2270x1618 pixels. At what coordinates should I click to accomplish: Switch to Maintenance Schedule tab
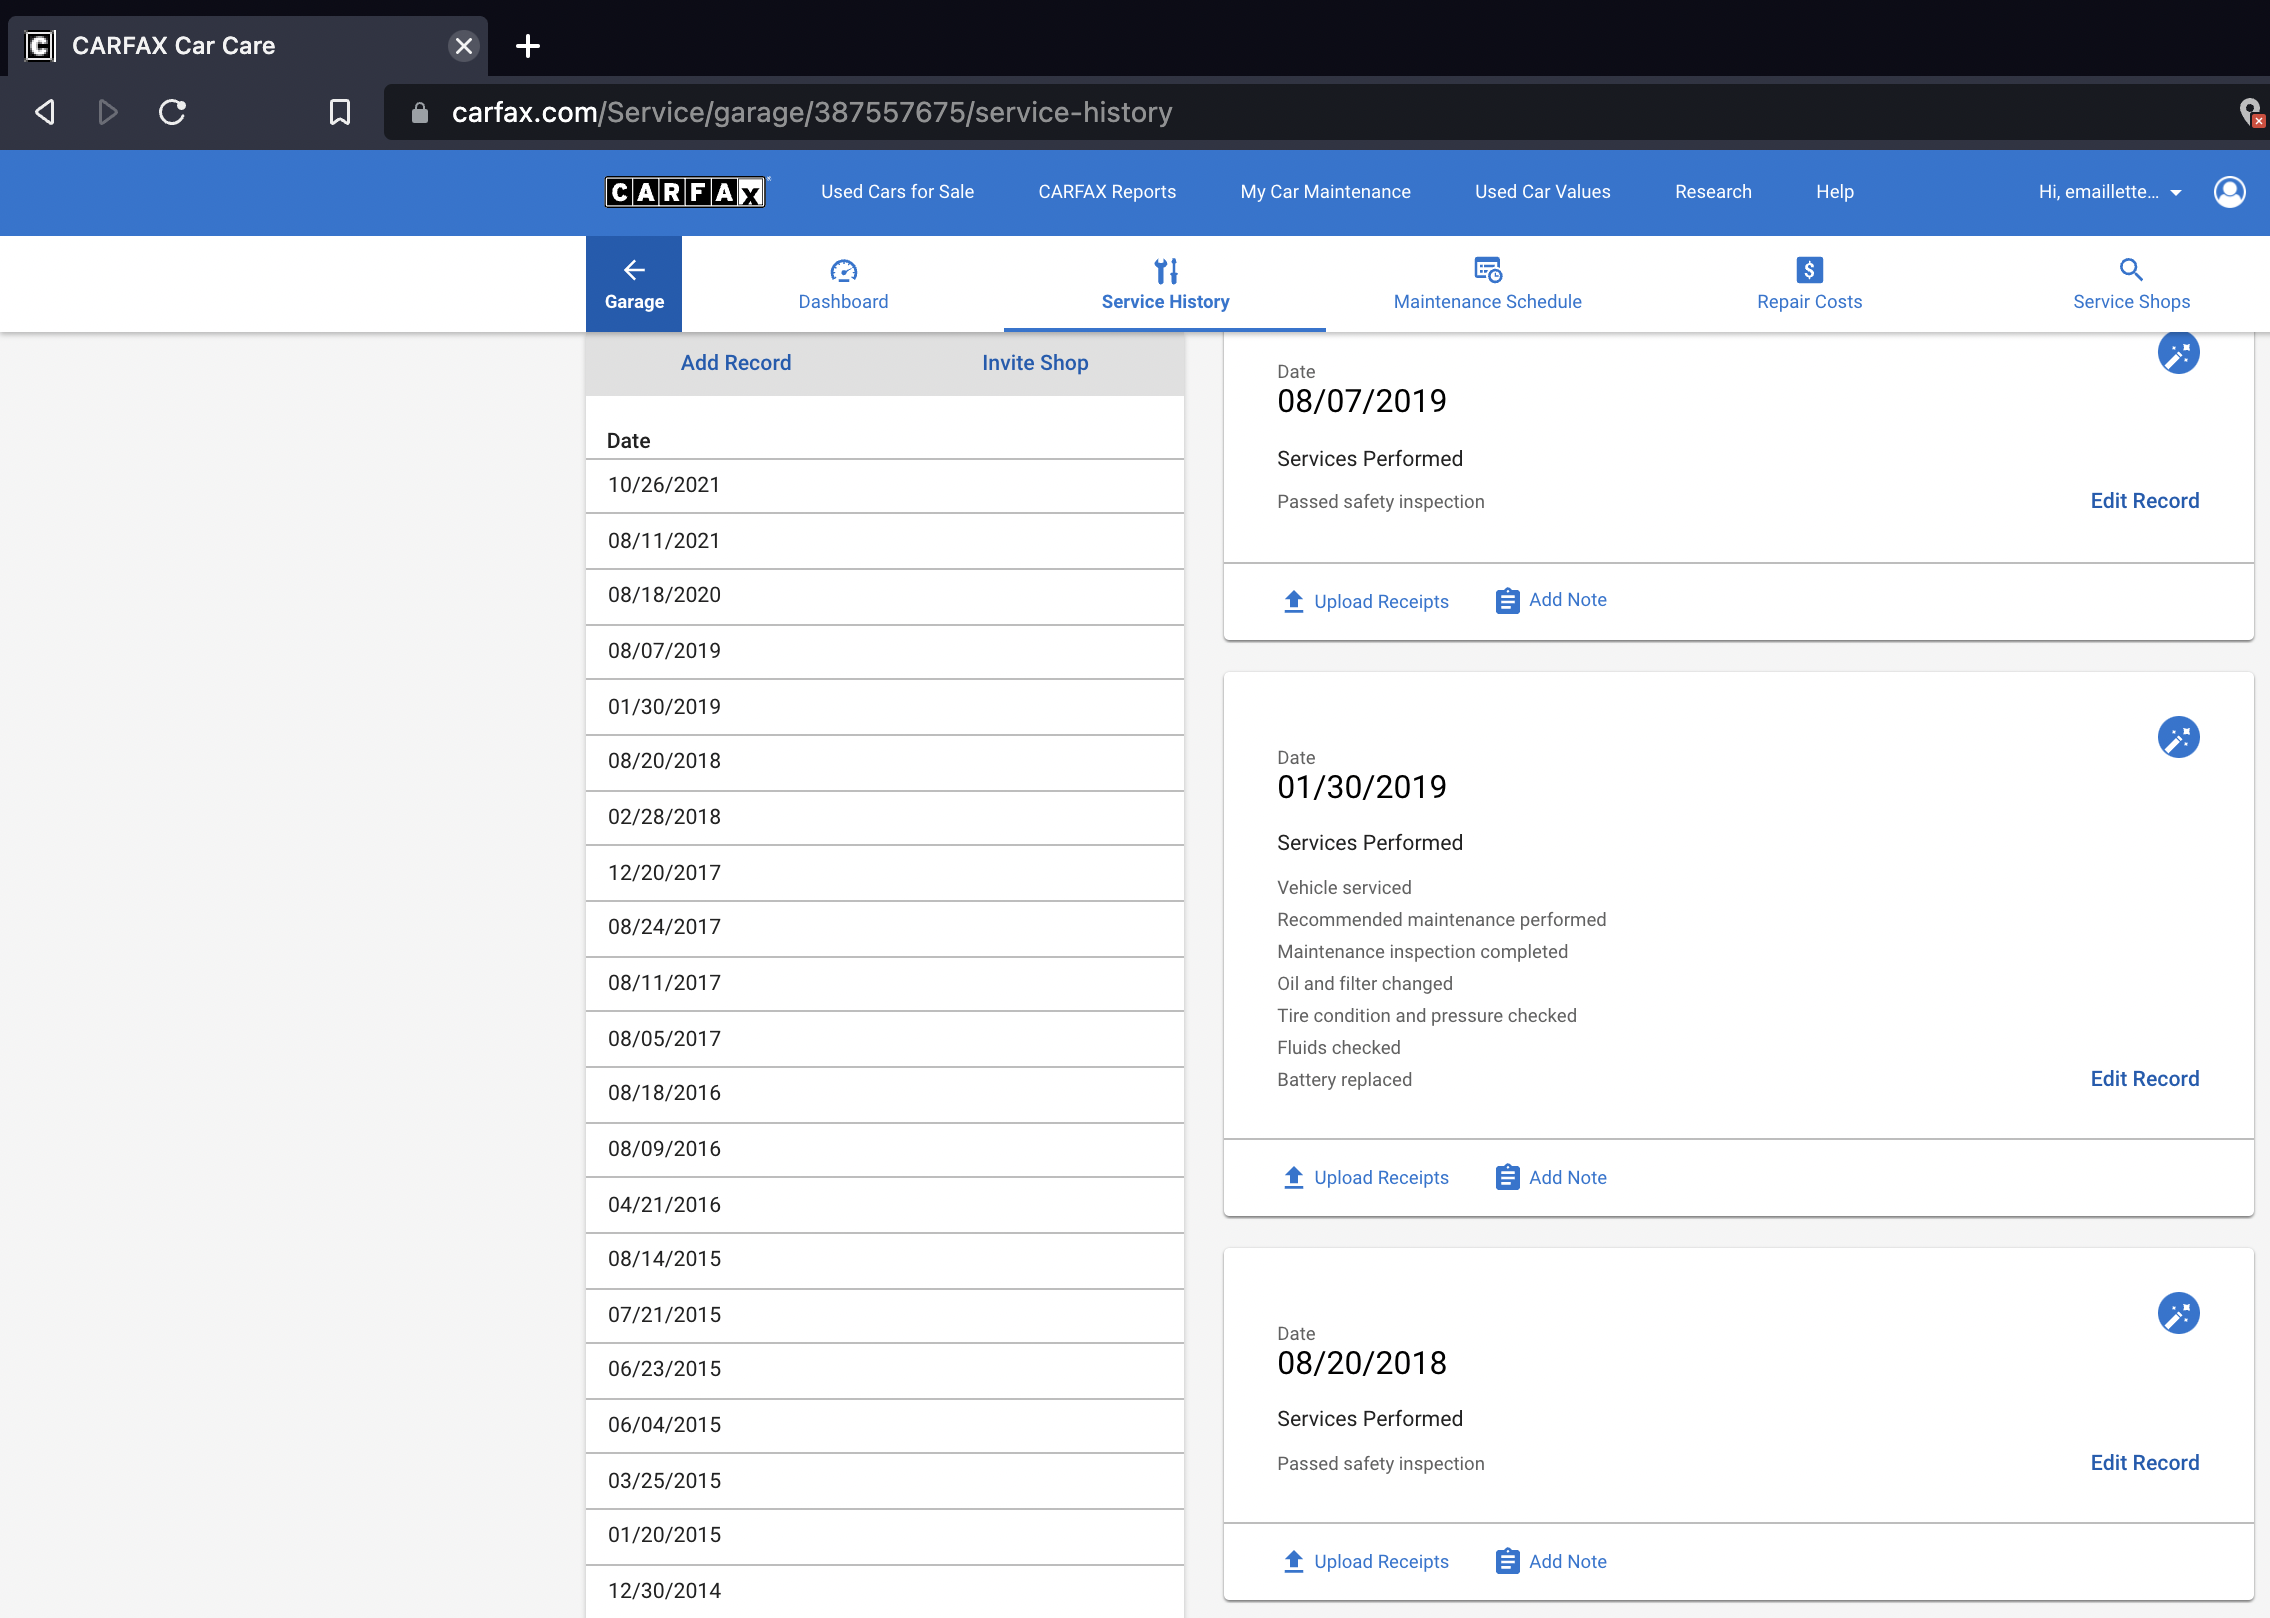[1487, 284]
